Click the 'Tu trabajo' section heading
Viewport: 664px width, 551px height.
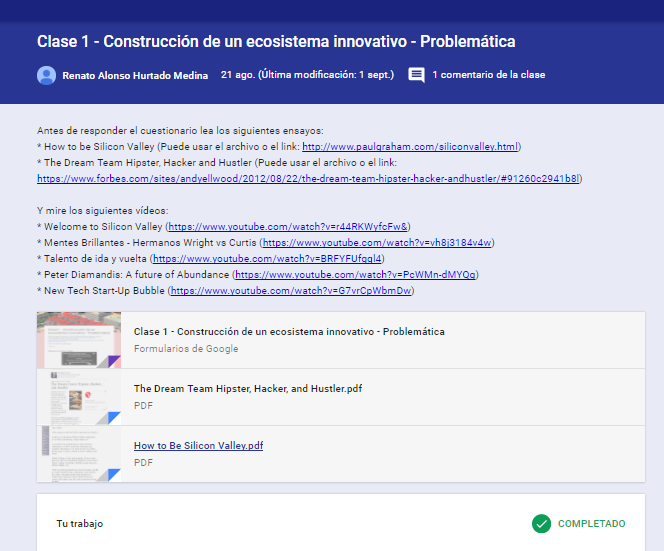(x=79, y=523)
